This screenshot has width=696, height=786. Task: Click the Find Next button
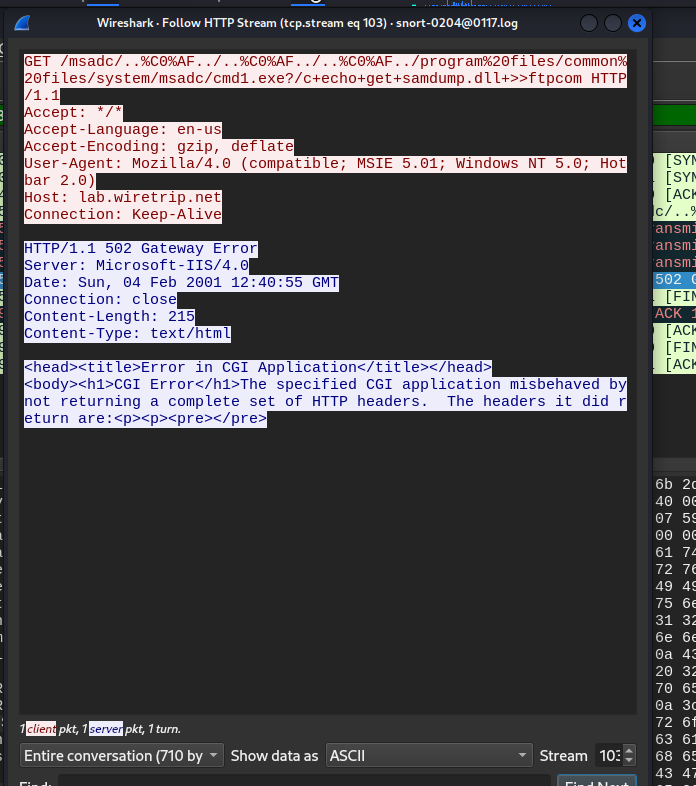click(x=597, y=781)
